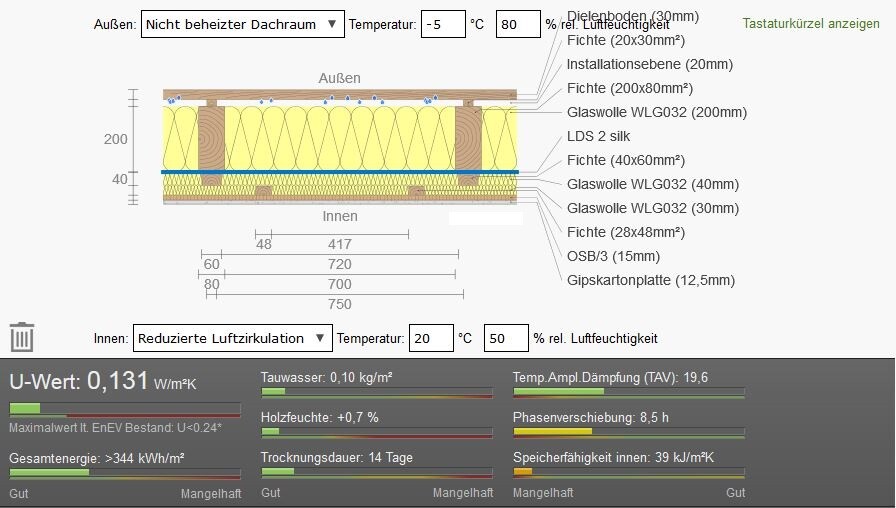Select the 'Gipskartonplatte (12,5mm)' layer label
This screenshot has height=508, width=896.
click(x=650, y=280)
